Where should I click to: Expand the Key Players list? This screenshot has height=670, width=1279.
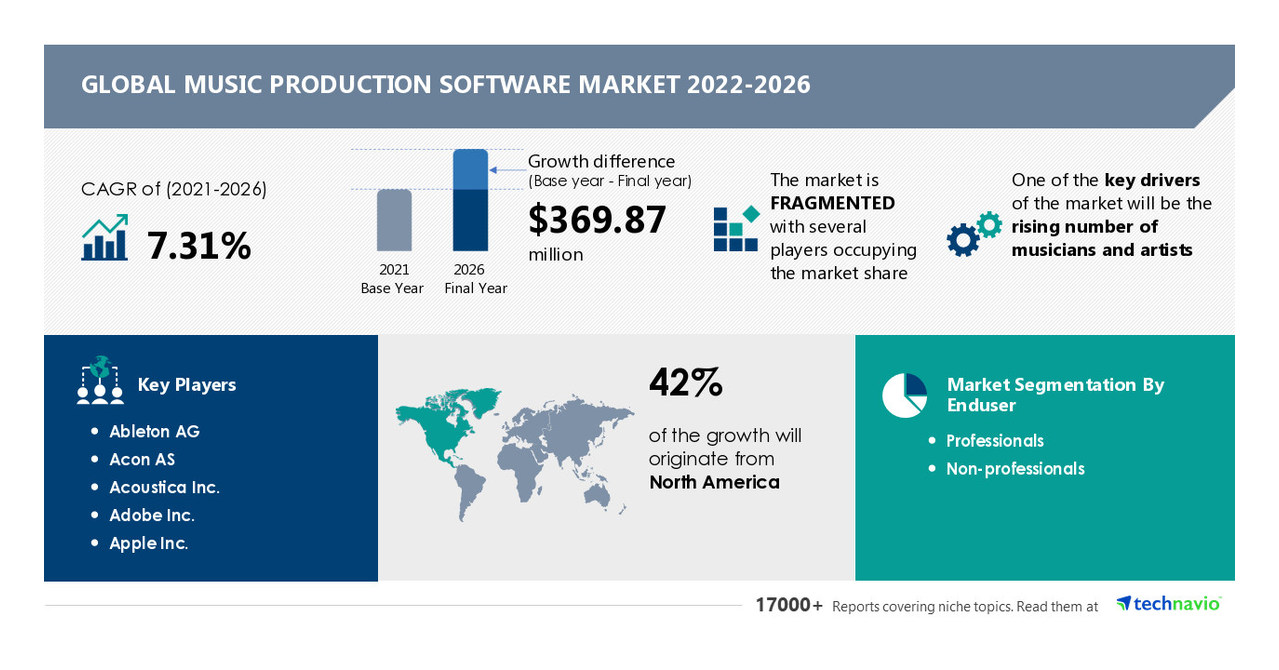[185, 384]
